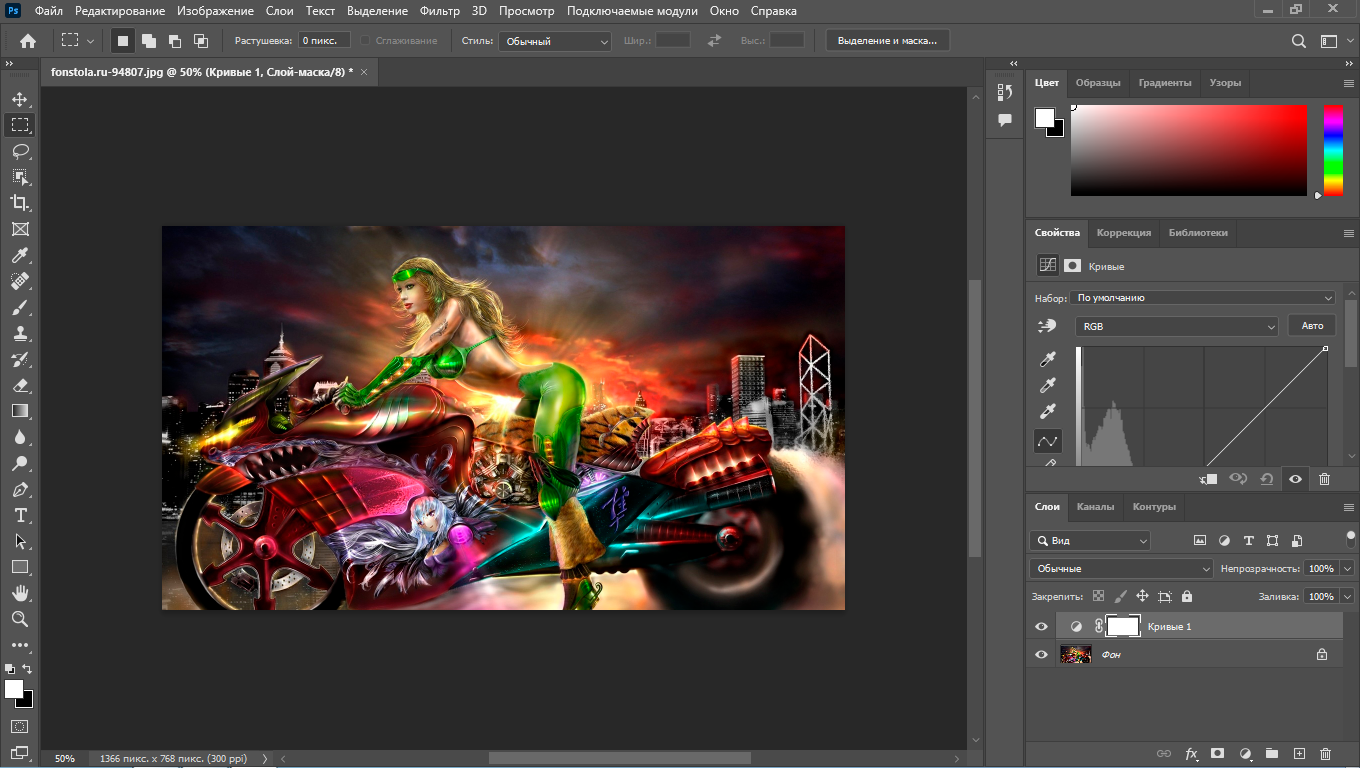
Task: Open the Фильтр menu
Action: (x=440, y=11)
